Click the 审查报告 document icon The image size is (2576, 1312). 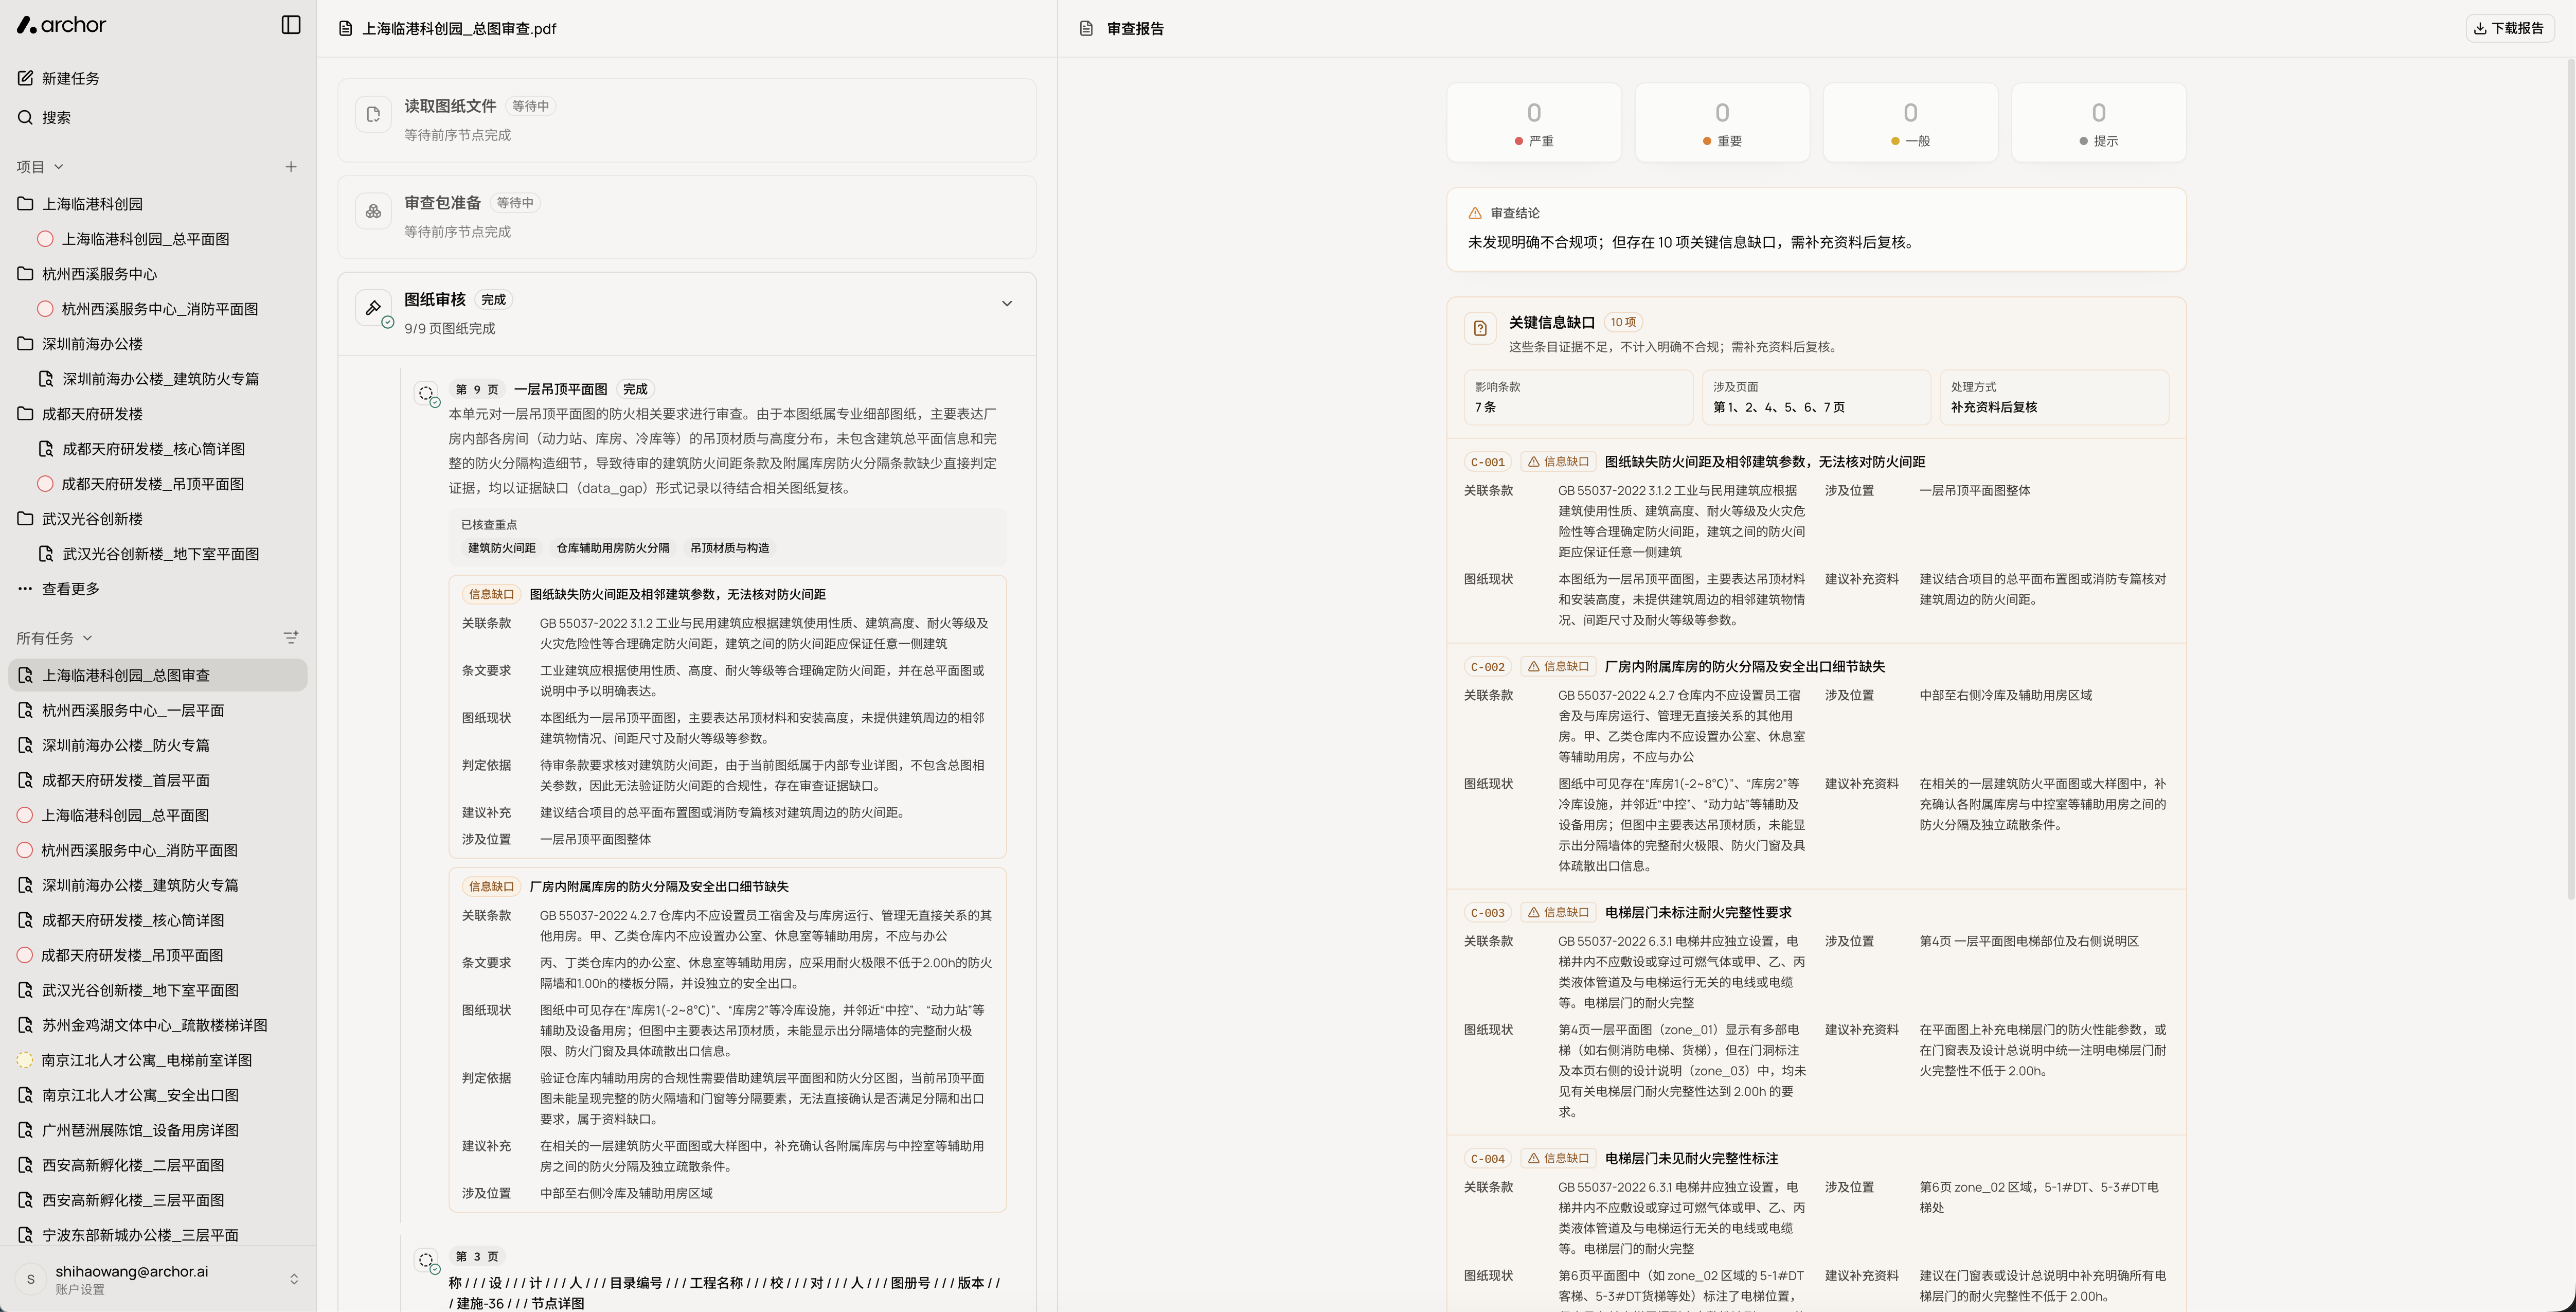[x=1086, y=29]
